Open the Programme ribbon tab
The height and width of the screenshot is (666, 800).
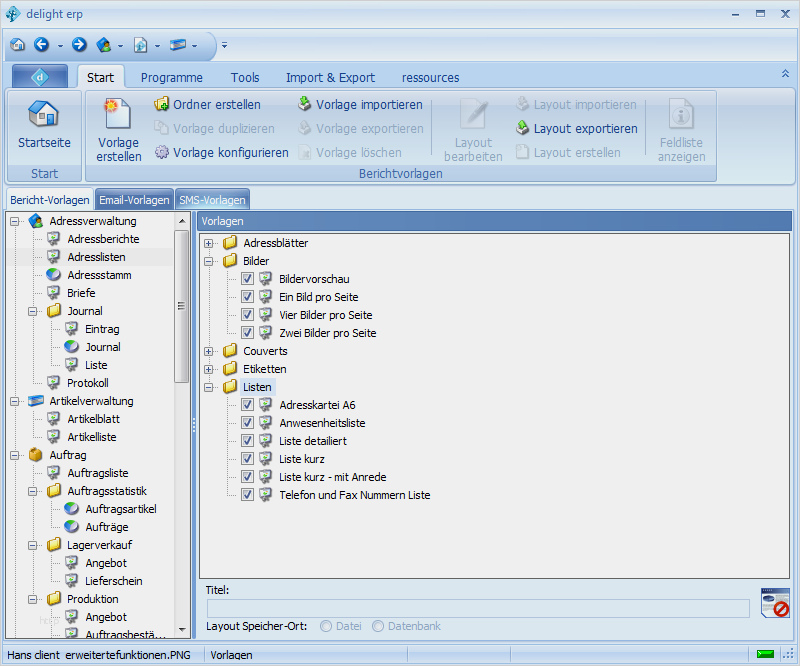pos(171,78)
